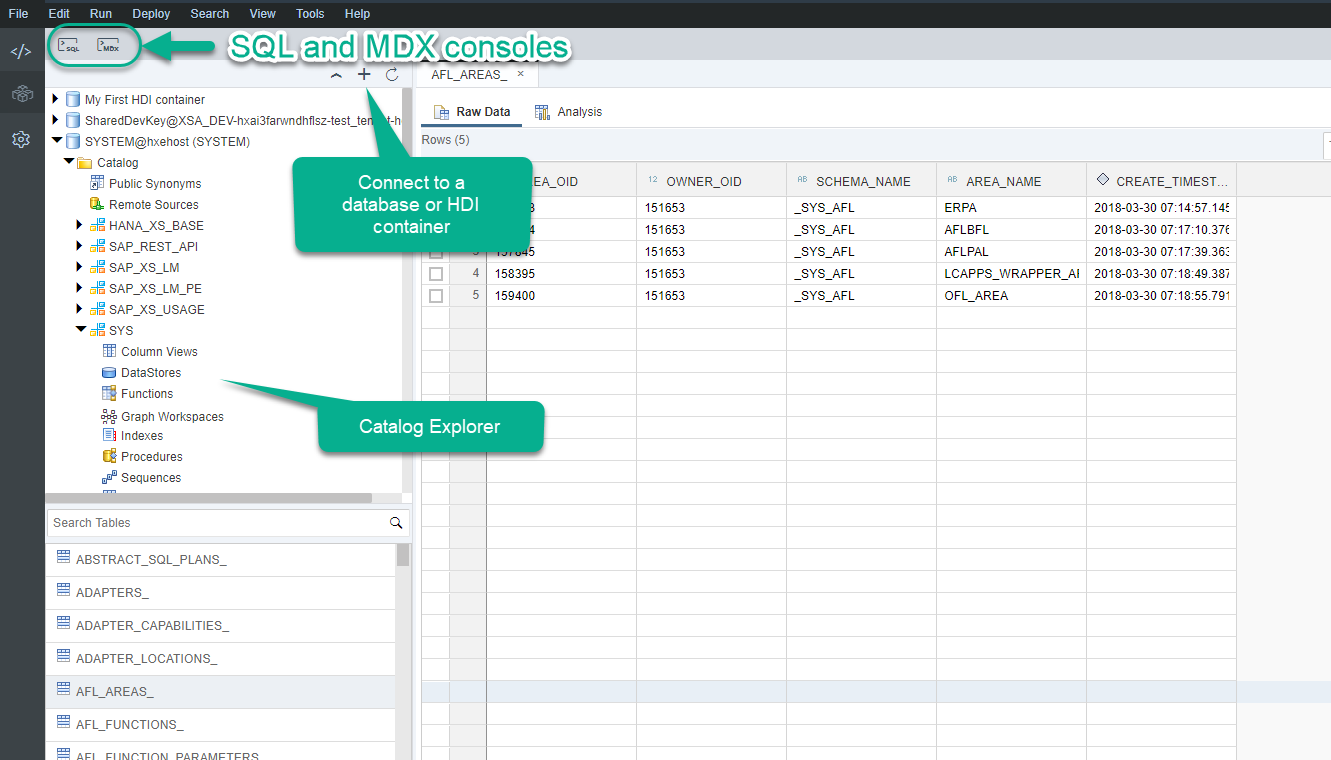Collapse all tree nodes in explorer
Image resolution: width=1331 pixels, height=760 pixels.
coord(336,75)
